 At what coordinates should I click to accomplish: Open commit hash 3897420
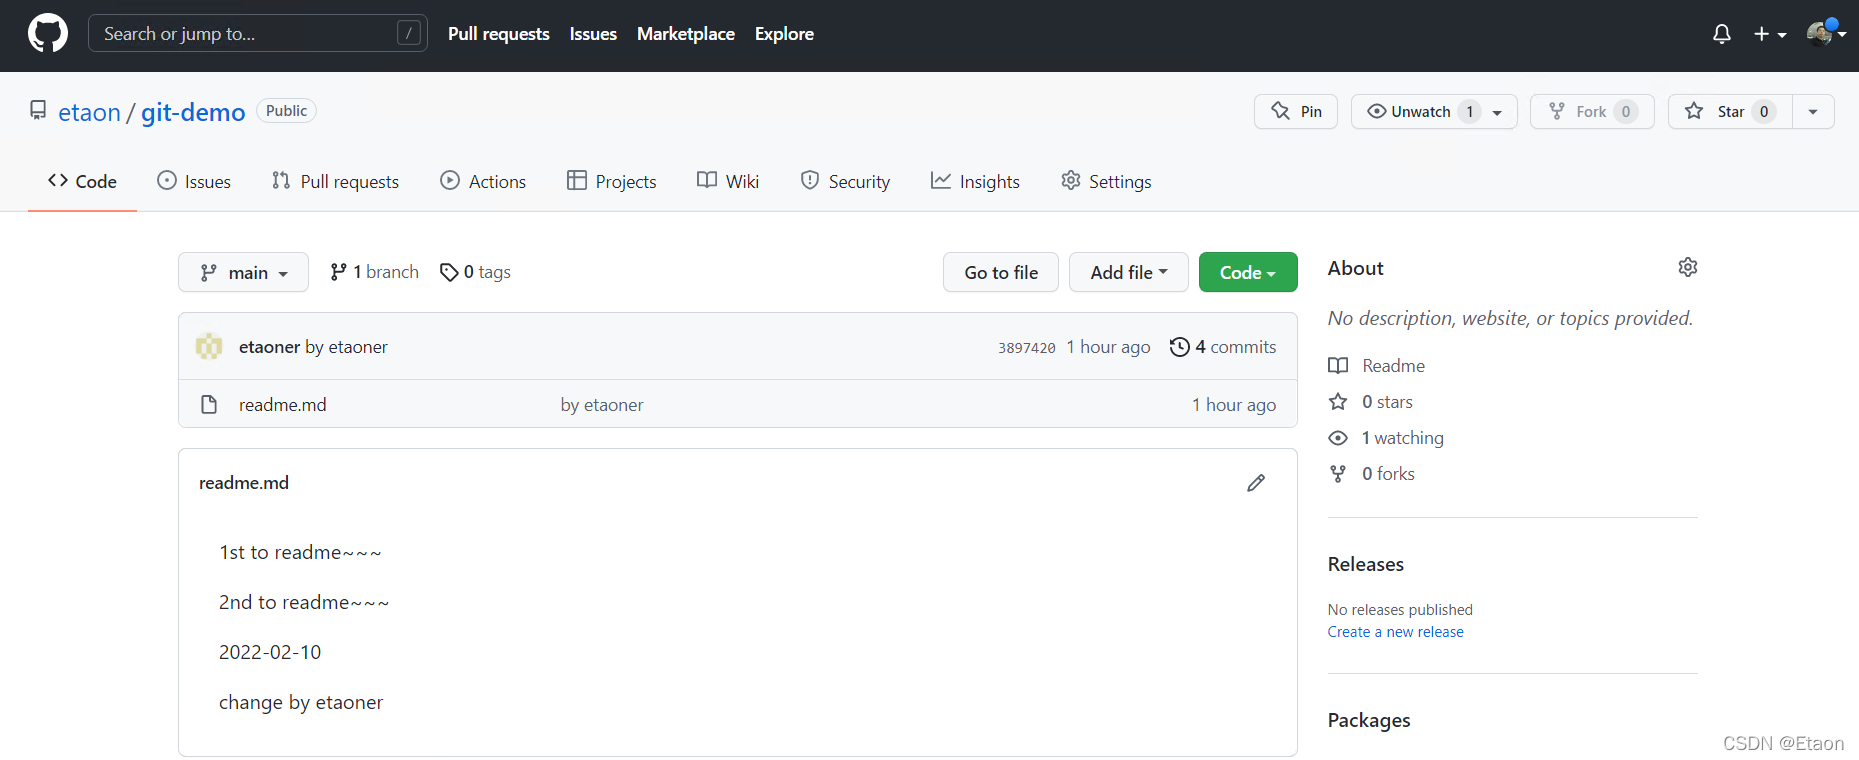1026,348
